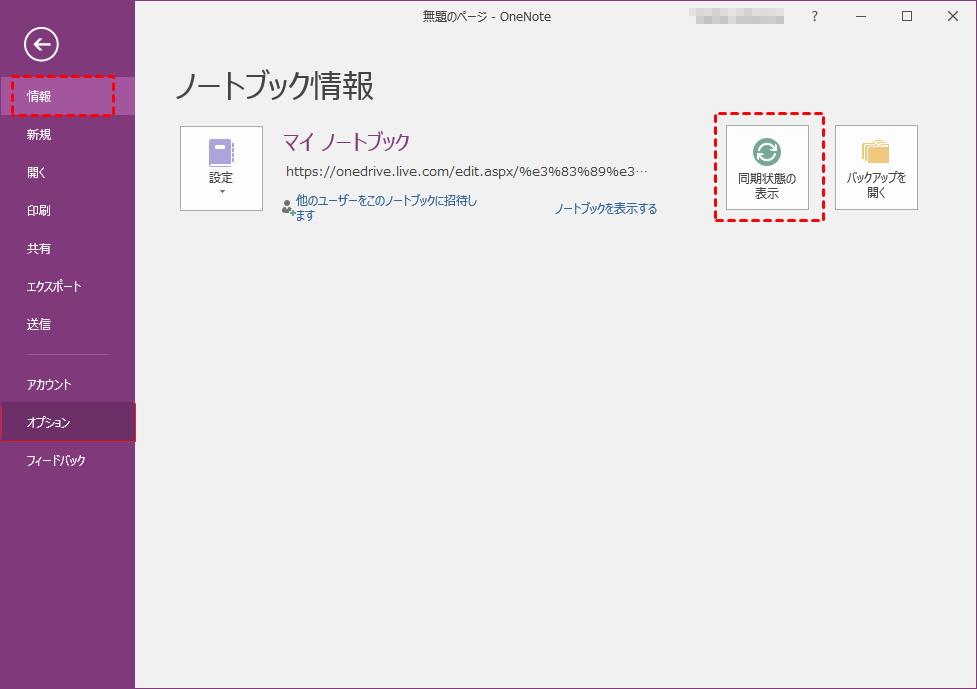Click the ノートブックを表示する link

point(606,209)
